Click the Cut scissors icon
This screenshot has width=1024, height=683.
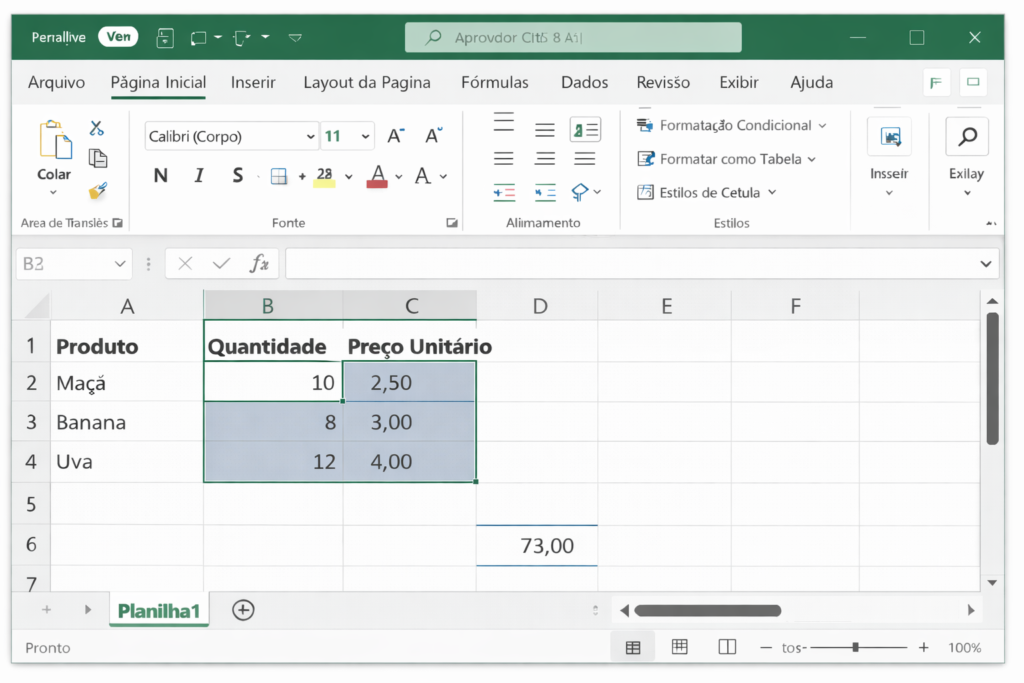point(97,128)
